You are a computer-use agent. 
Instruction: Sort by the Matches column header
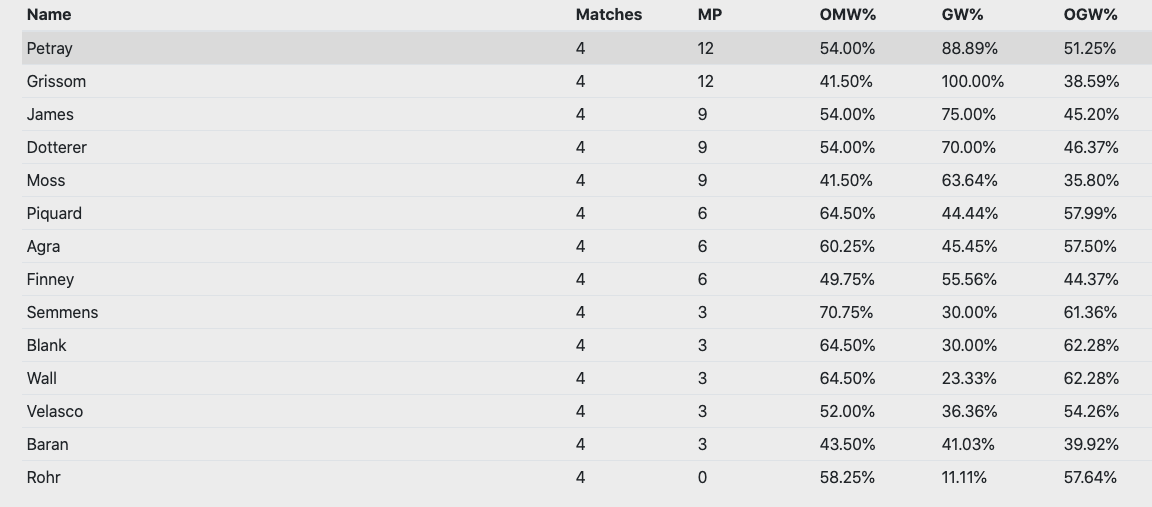pyautogui.click(x=608, y=15)
